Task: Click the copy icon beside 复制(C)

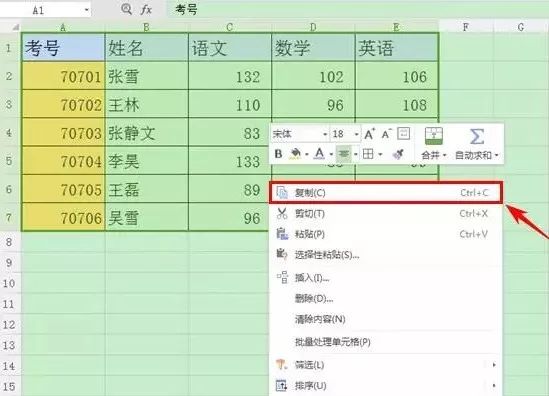Action: pyautogui.click(x=282, y=193)
